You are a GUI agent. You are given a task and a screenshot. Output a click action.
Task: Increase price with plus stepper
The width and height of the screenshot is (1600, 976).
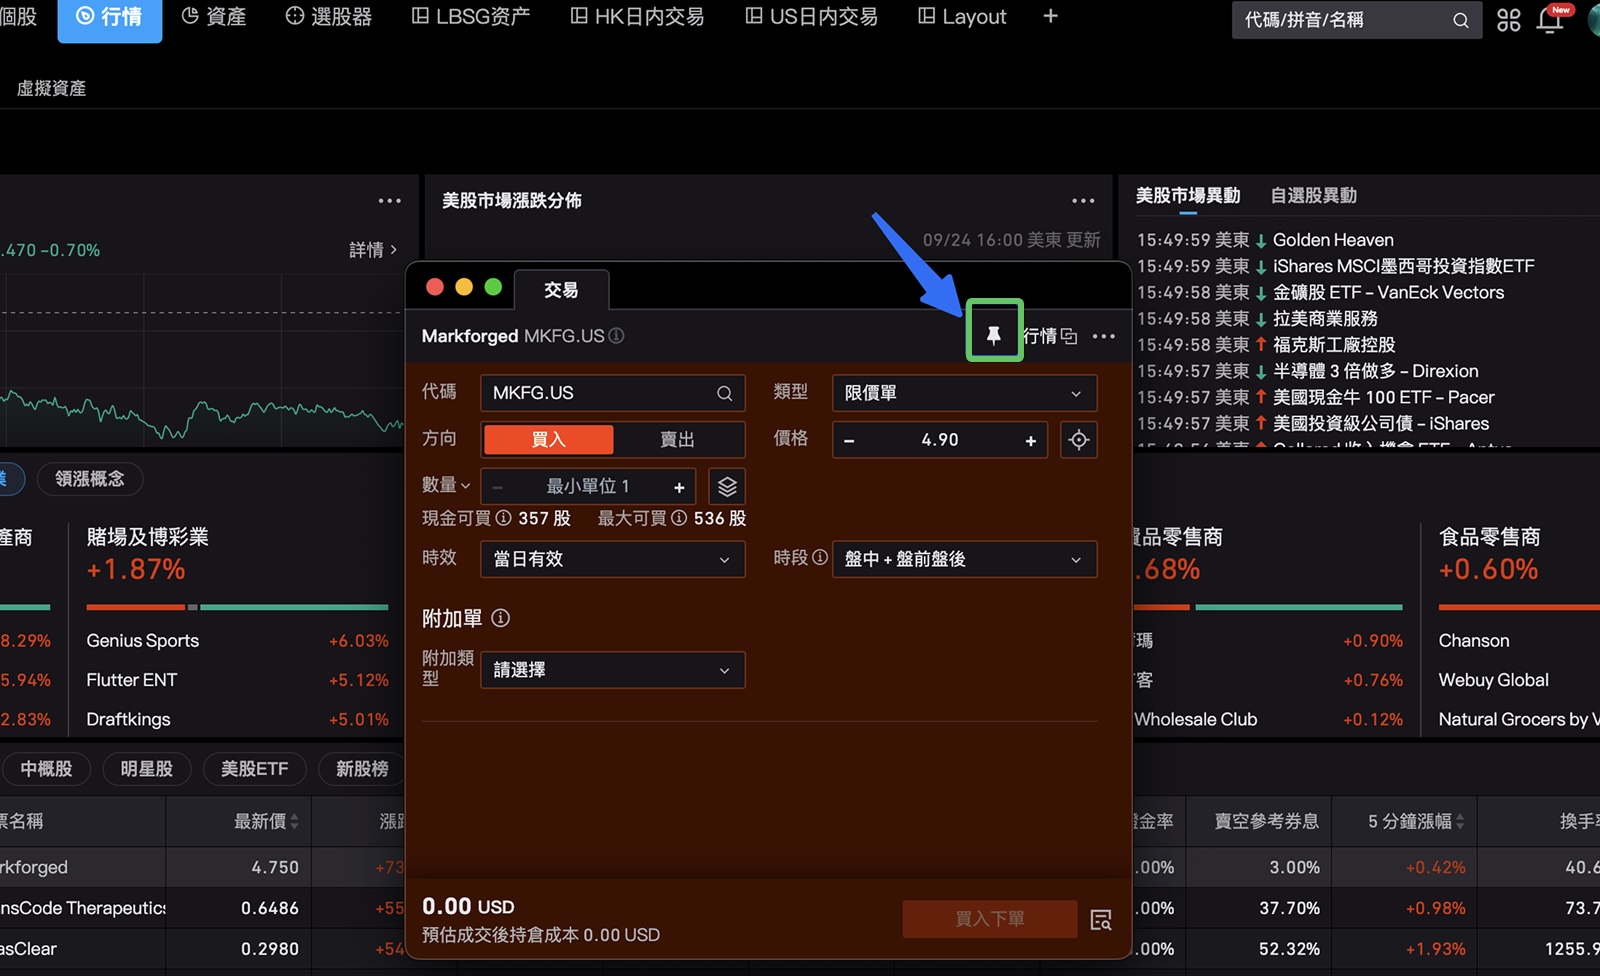click(1030, 441)
